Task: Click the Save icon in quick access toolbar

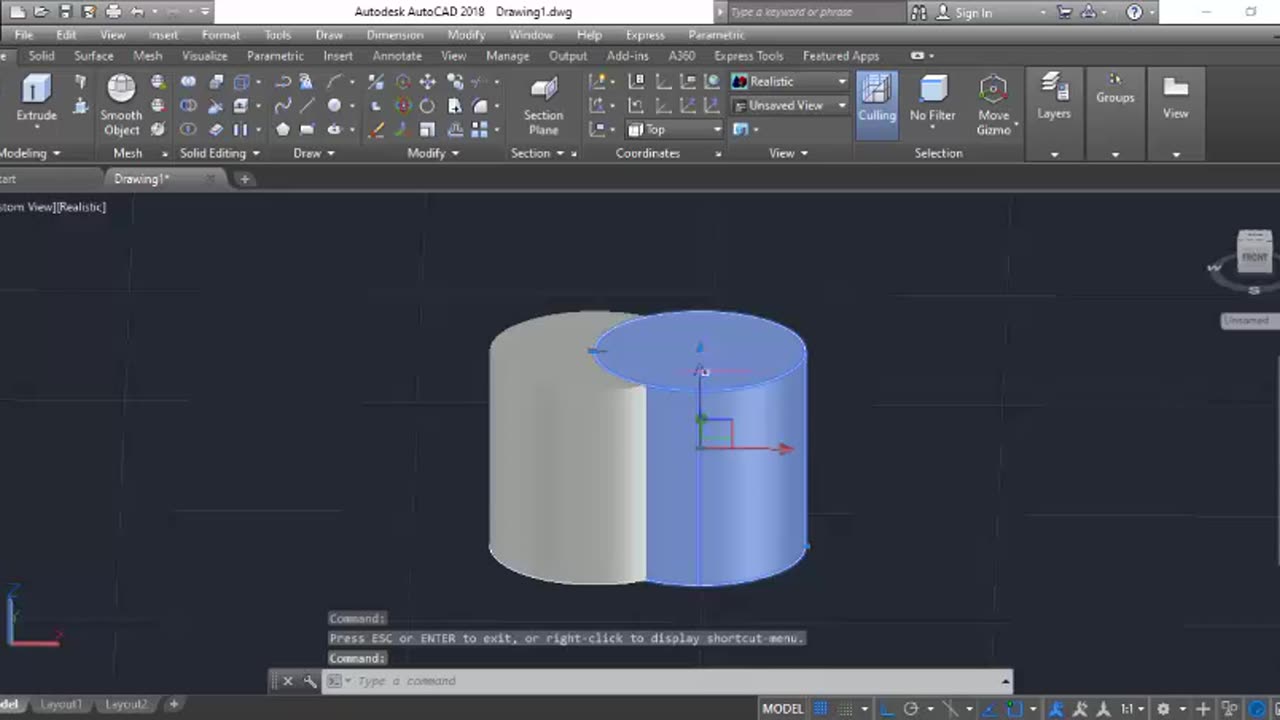Action: [x=66, y=12]
